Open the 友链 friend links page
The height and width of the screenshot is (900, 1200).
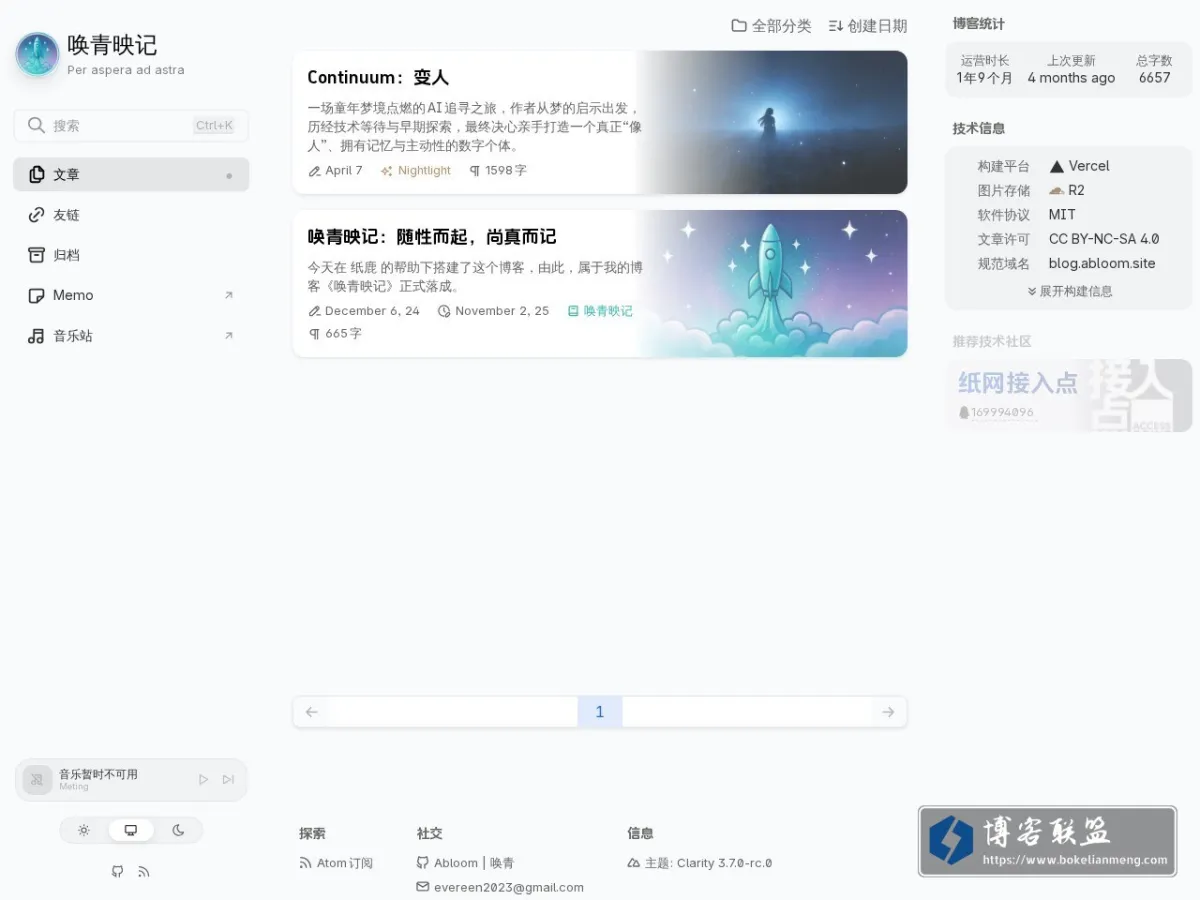(x=131, y=214)
